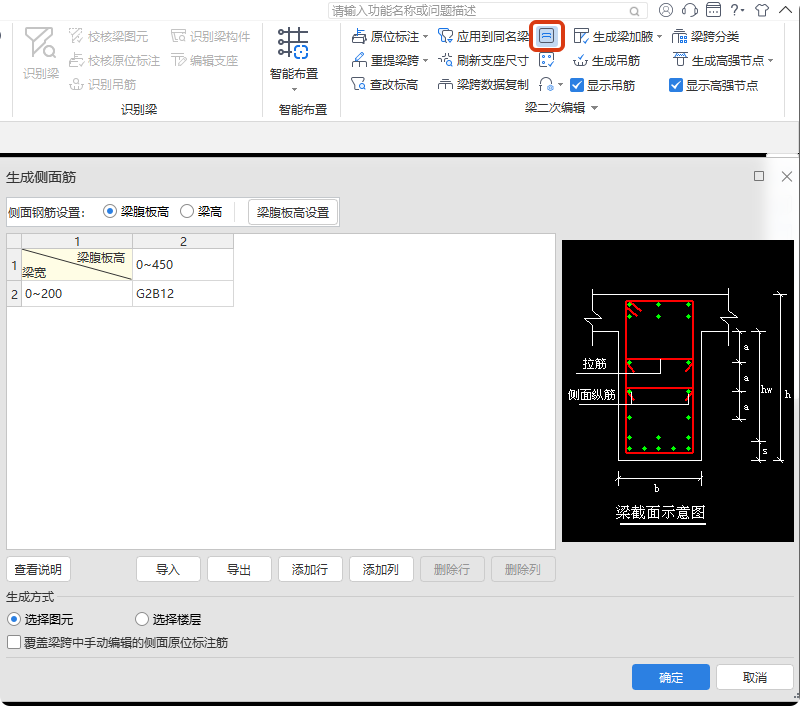800x706 pixels.
Task: Expand the 原位标注 dropdown arrow
Action: coord(425,37)
